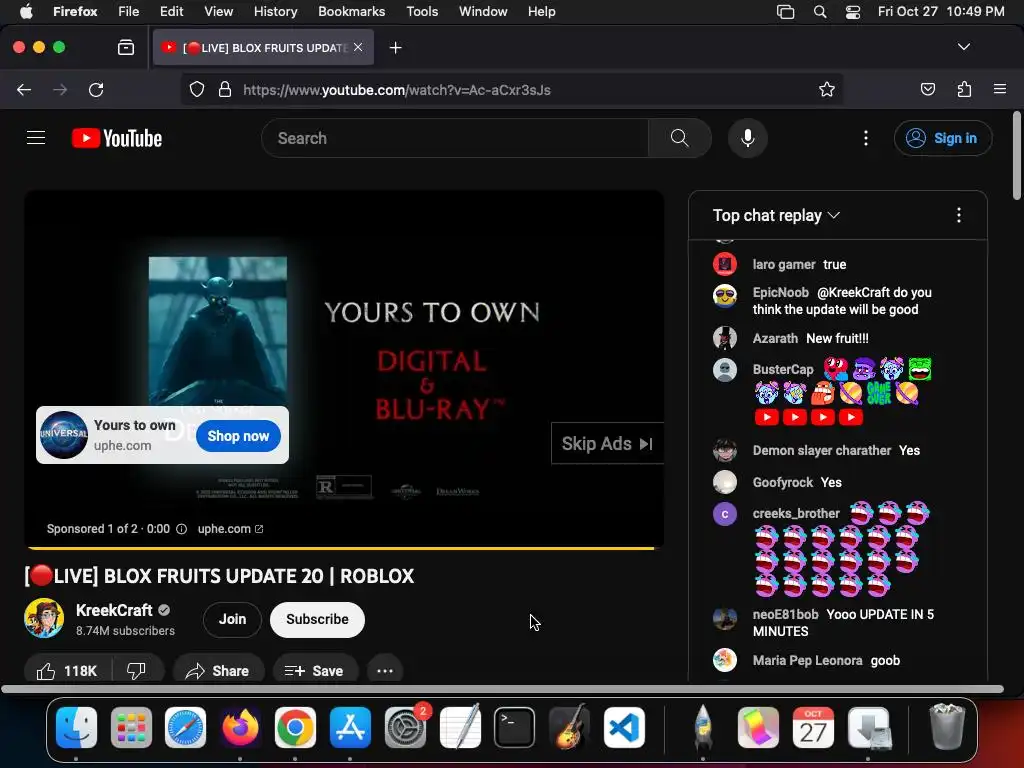
Task: Open Firefox View tab overview icon
Action: click(x=126, y=47)
